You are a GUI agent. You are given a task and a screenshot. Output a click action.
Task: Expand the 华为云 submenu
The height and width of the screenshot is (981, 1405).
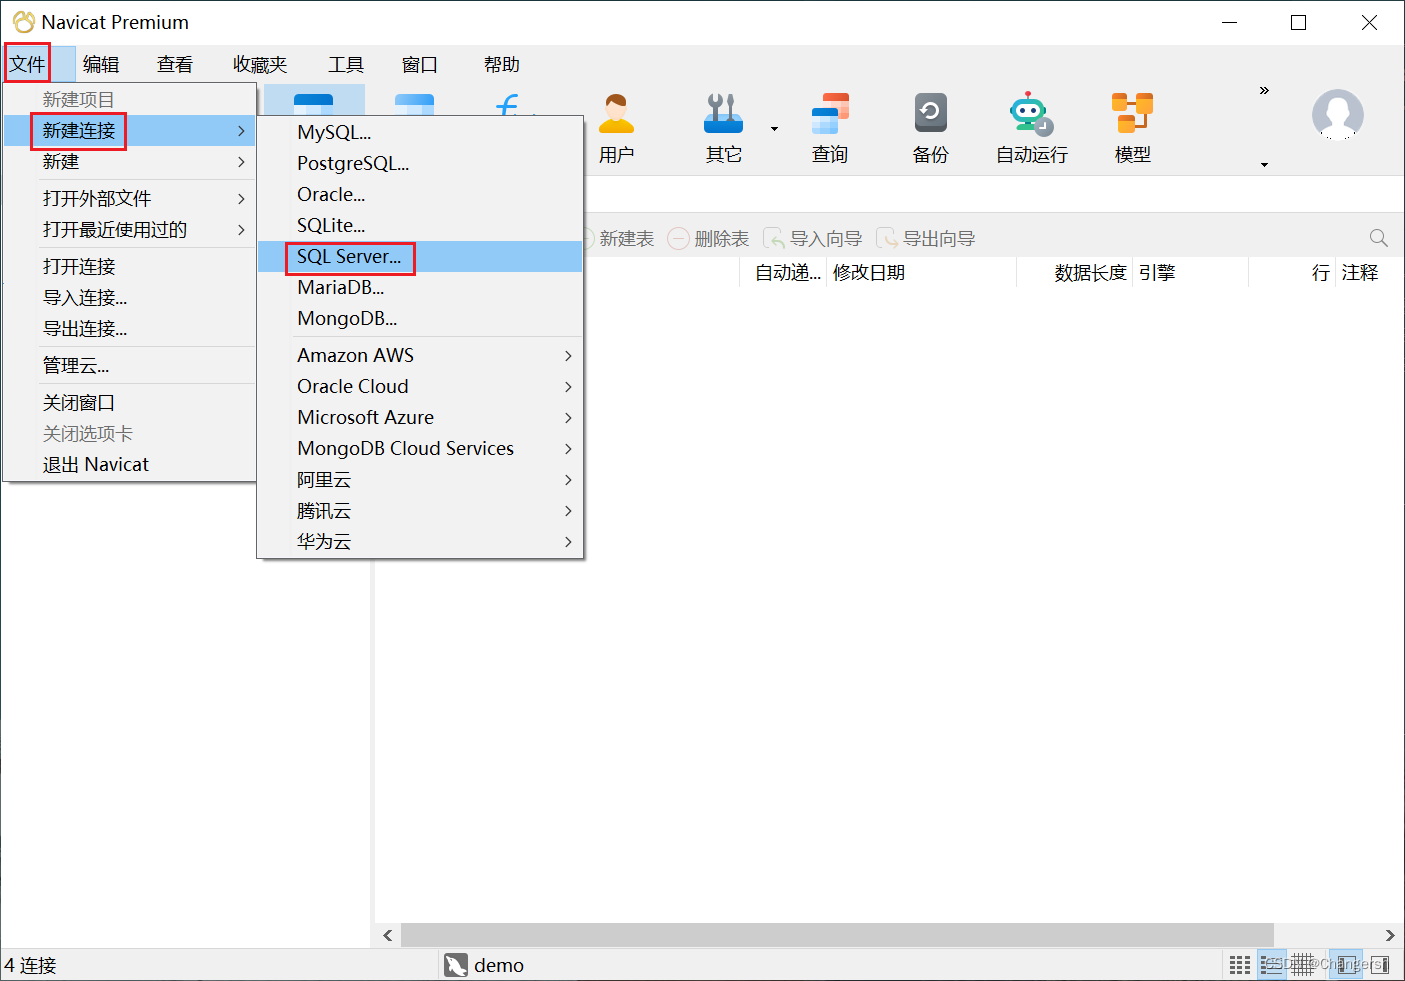pyautogui.click(x=568, y=542)
